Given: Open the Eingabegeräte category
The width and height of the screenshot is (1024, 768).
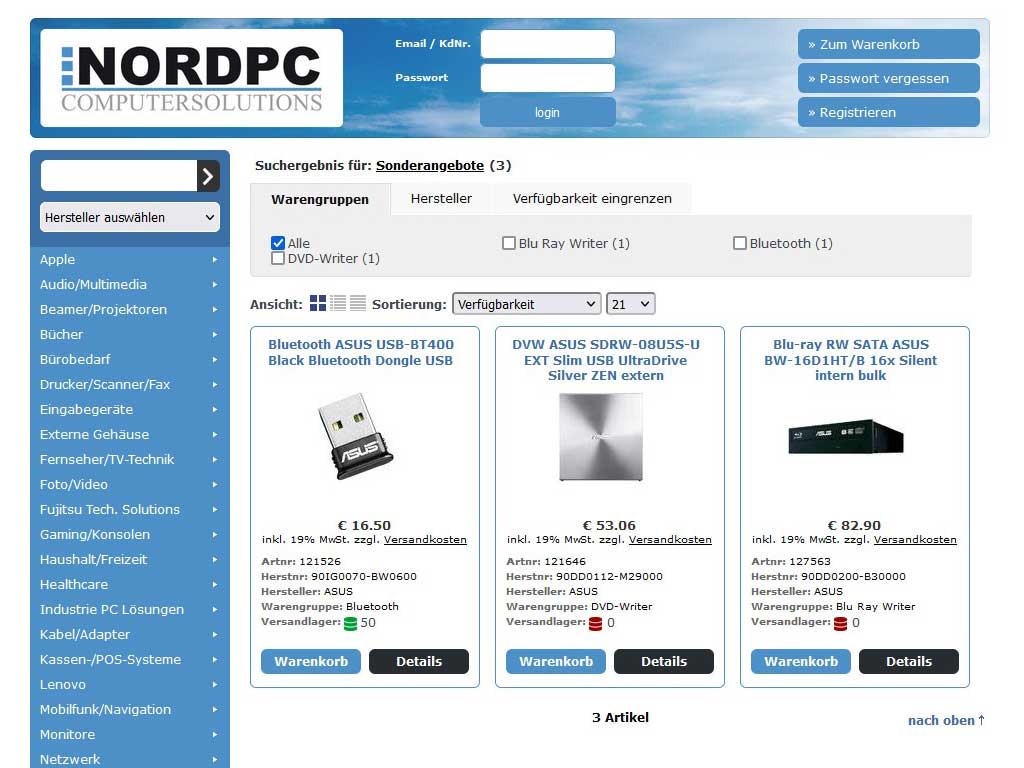Looking at the screenshot, I should [x=86, y=409].
